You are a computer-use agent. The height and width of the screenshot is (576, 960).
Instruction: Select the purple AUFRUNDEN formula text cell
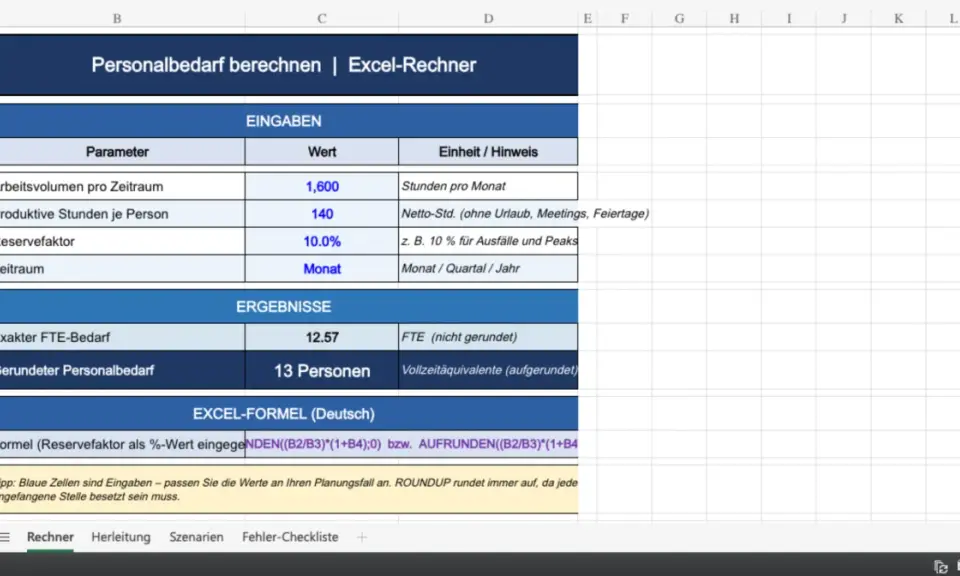411,444
